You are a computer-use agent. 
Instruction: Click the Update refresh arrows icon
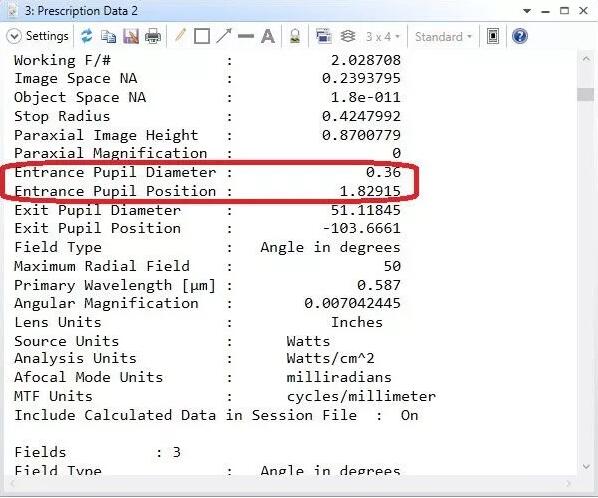coord(87,37)
